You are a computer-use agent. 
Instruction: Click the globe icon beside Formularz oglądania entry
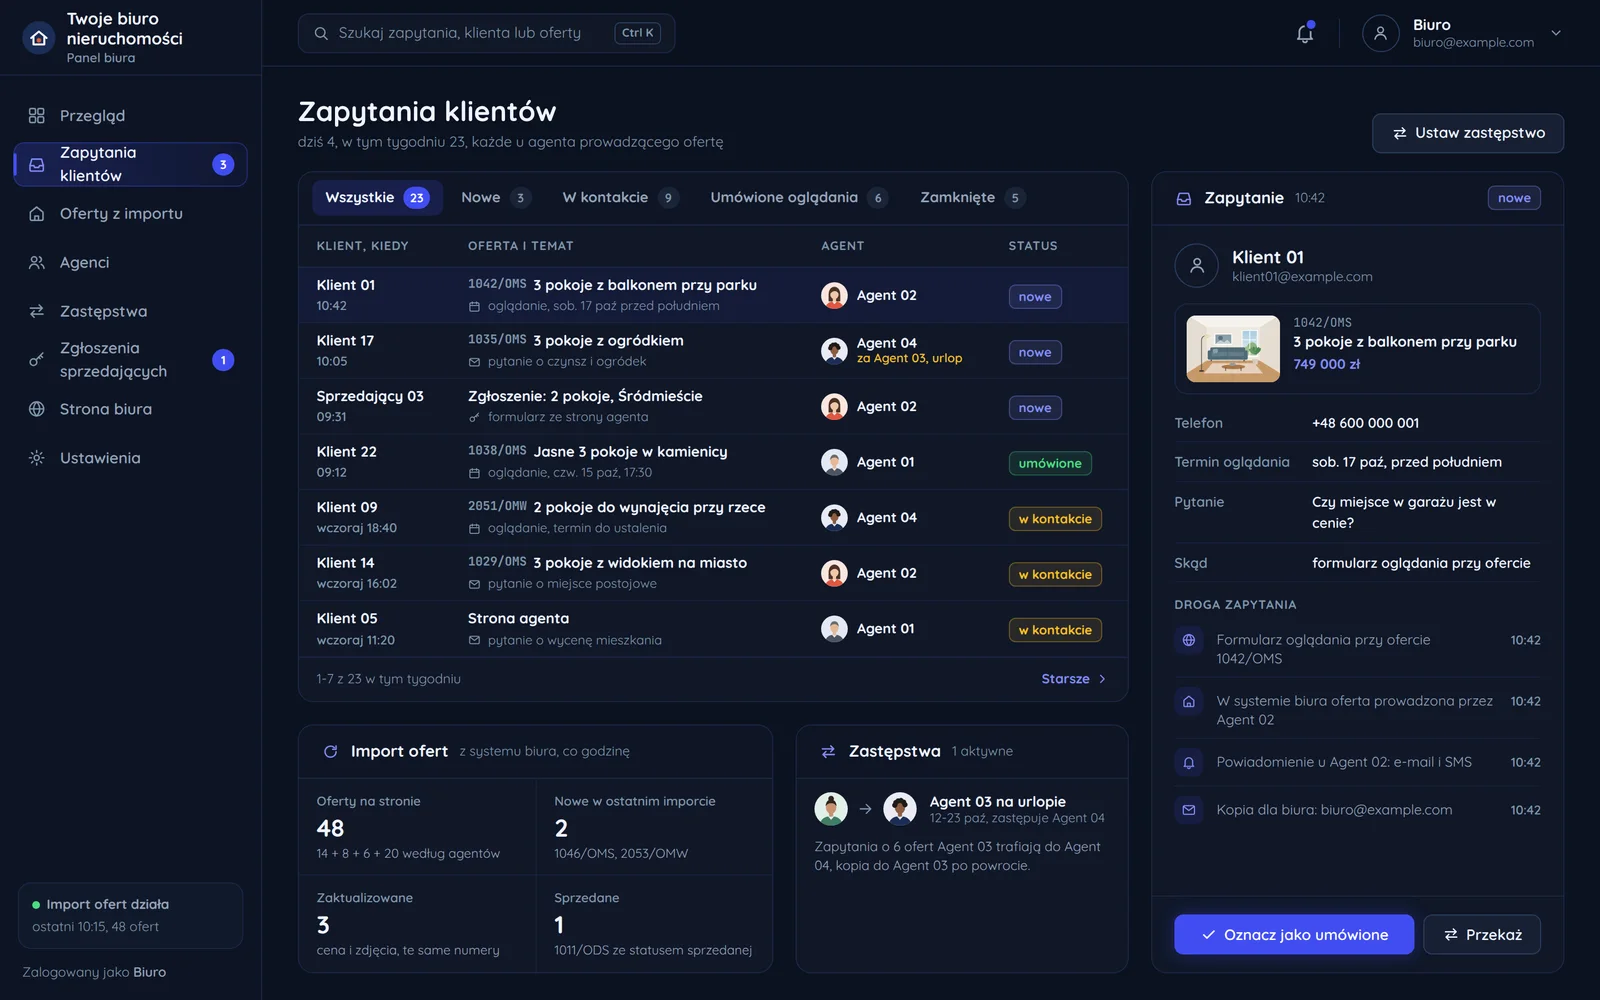click(1189, 641)
